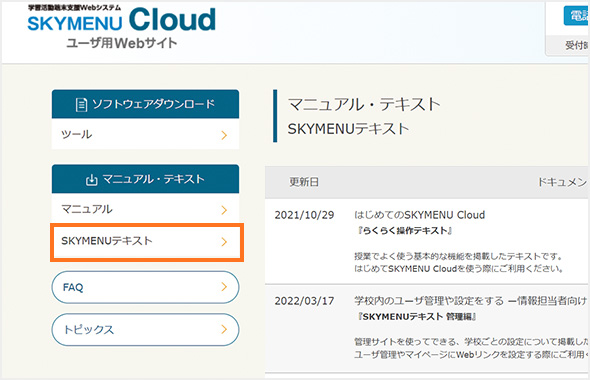The height and width of the screenshot is (380, 590).
Task: Click the arrow icon in the トピックス button
Action: [x=224, y=329]
